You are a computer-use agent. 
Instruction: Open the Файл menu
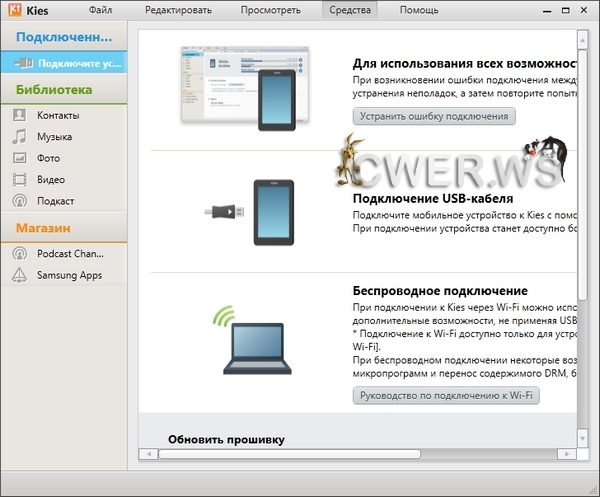click(101, 10)
